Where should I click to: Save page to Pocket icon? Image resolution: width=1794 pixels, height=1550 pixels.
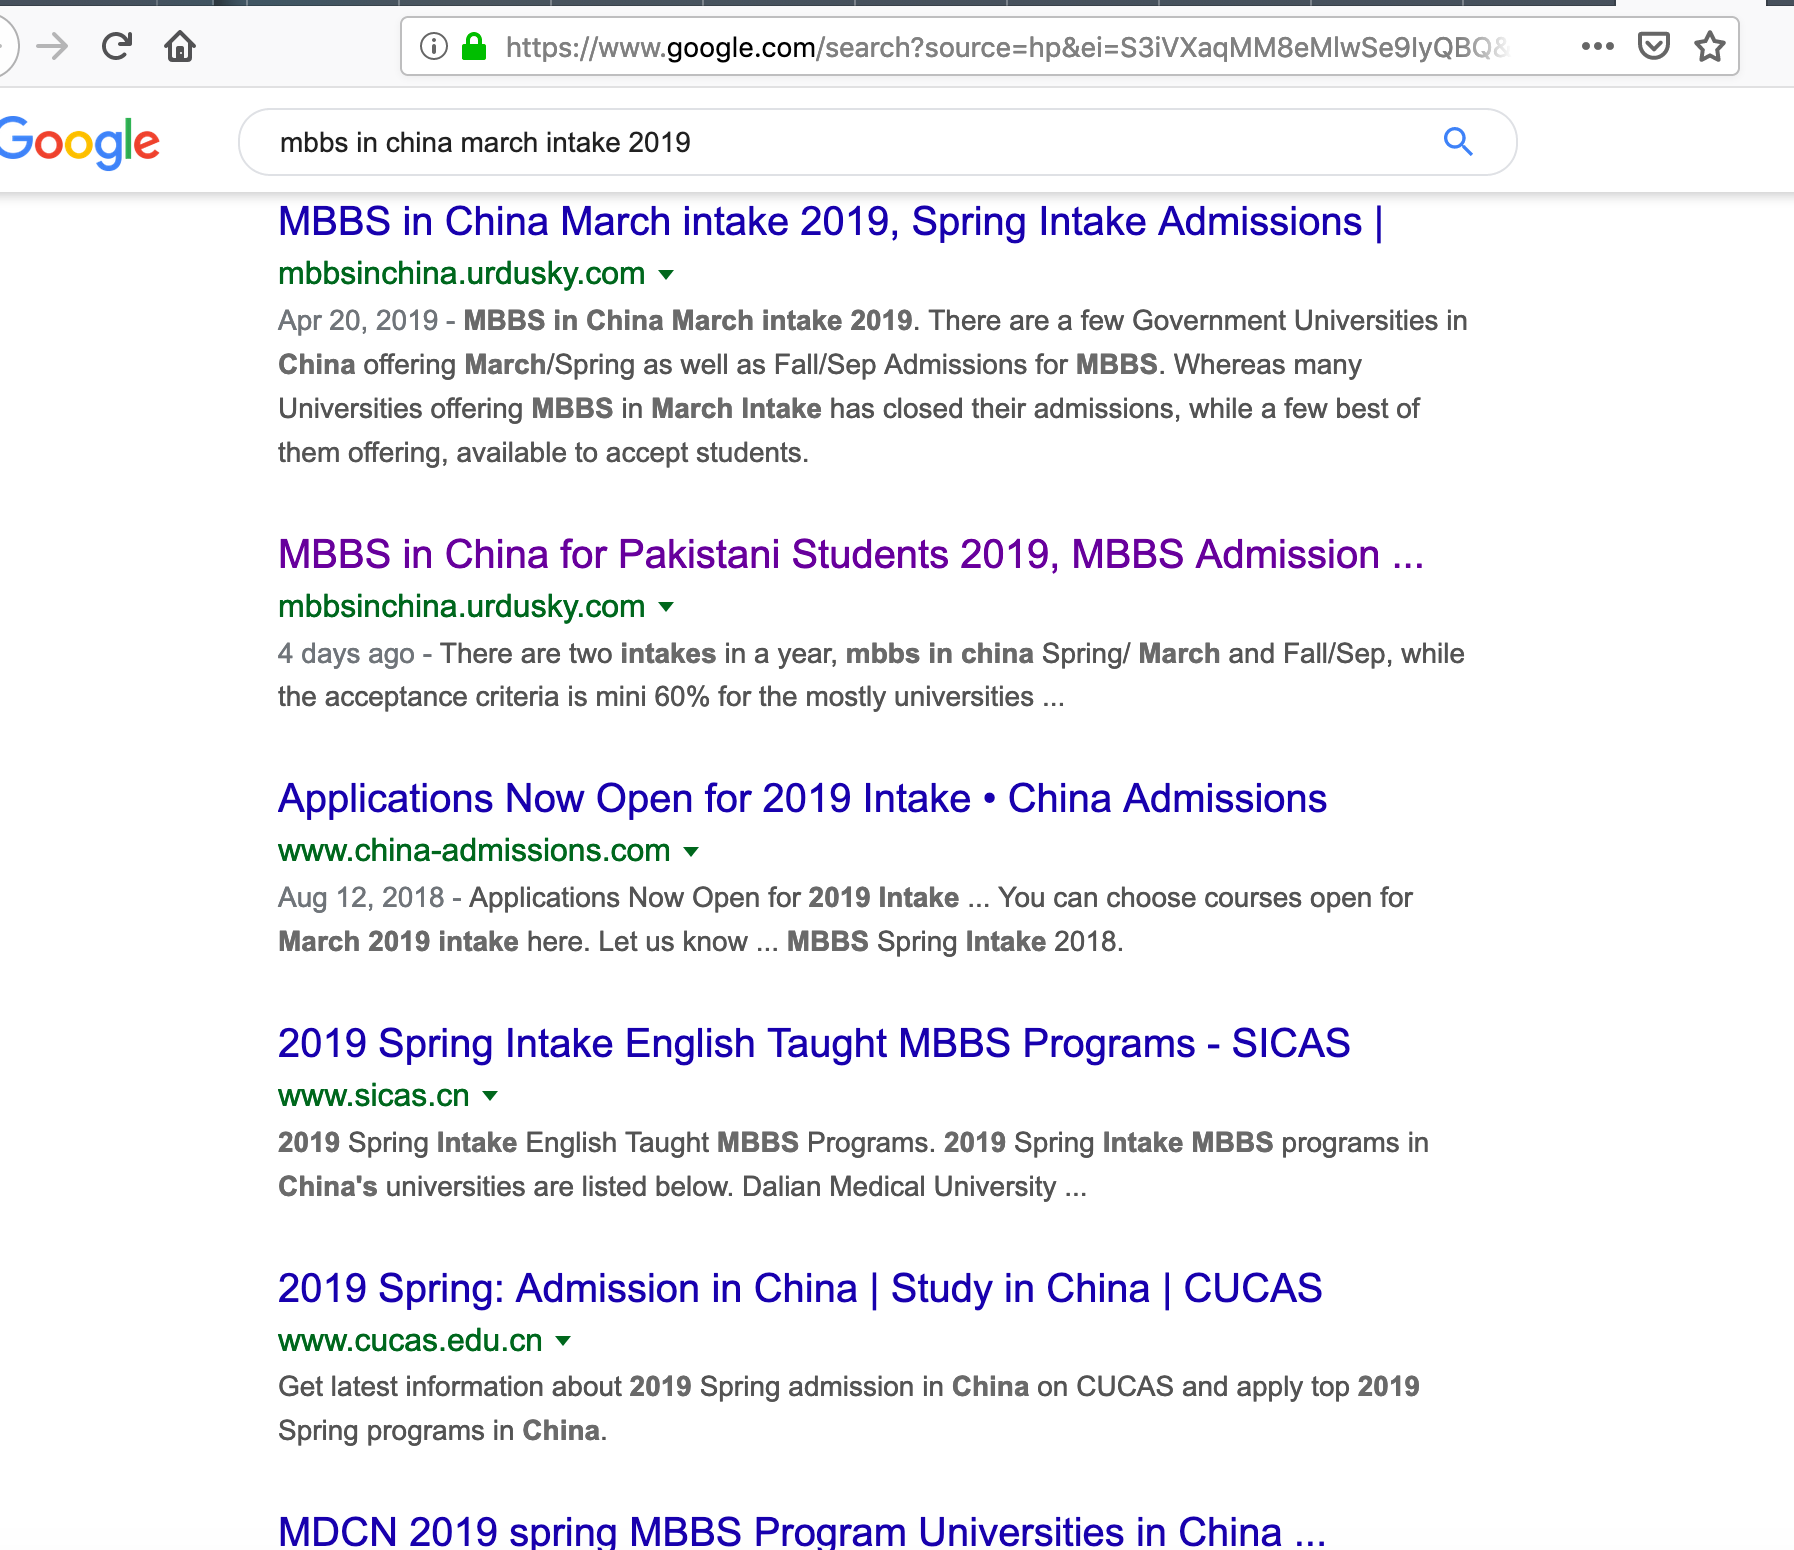click(1654, 46)
